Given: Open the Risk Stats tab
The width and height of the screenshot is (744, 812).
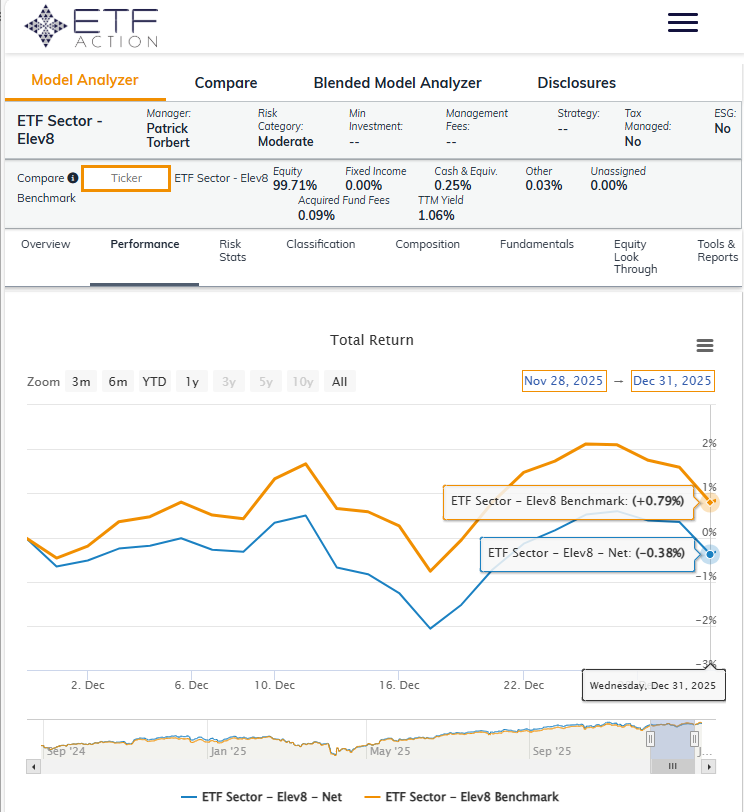Looking at the screenshot, I should pos(230,250).
